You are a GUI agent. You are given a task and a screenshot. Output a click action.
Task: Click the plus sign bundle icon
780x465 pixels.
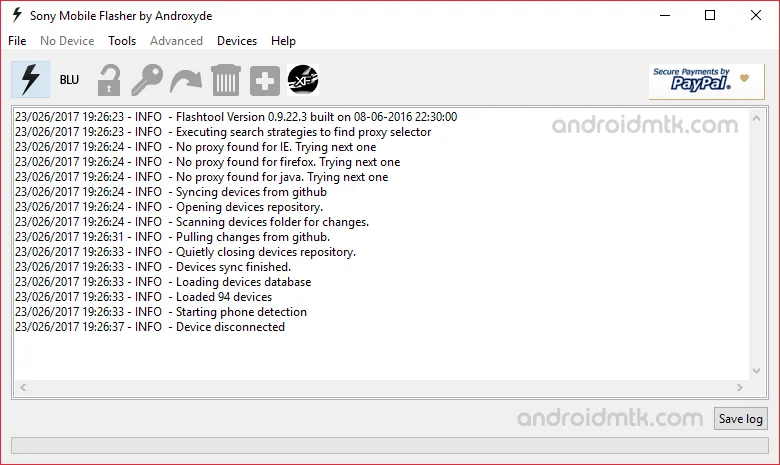264,80
